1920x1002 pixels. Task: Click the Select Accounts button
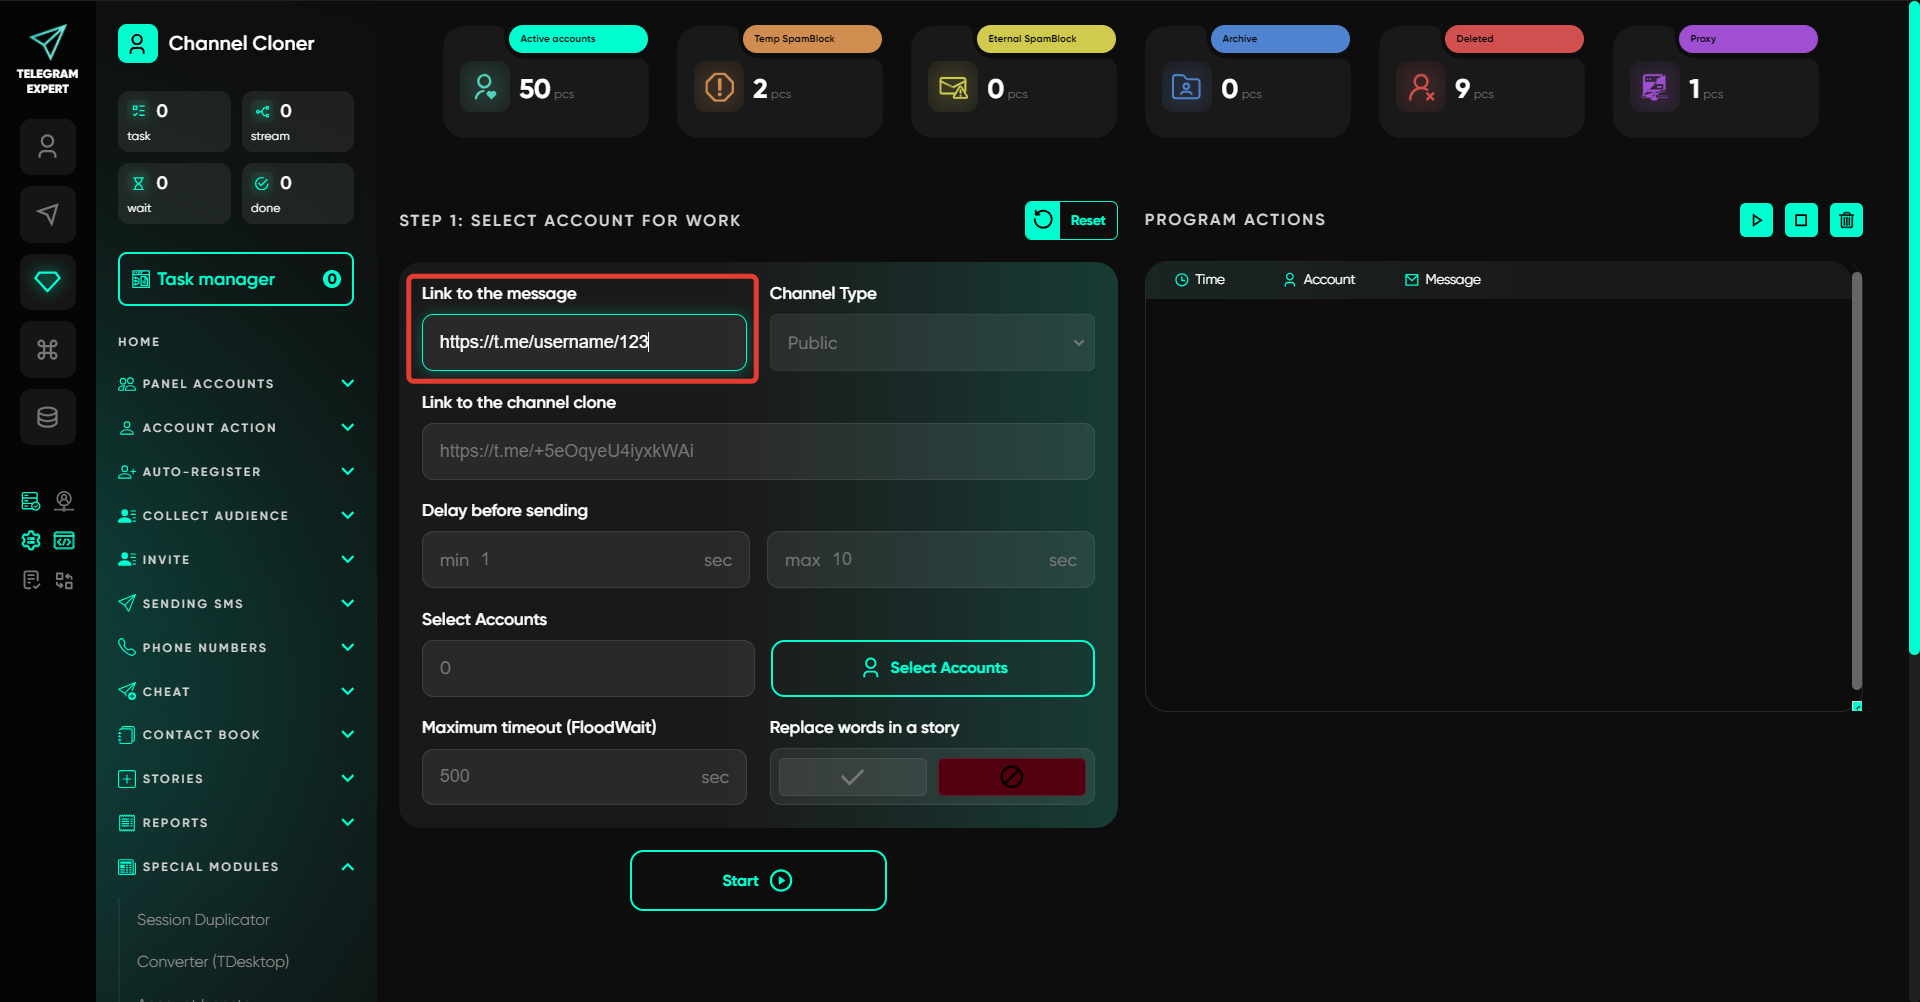tap(932, 668)
